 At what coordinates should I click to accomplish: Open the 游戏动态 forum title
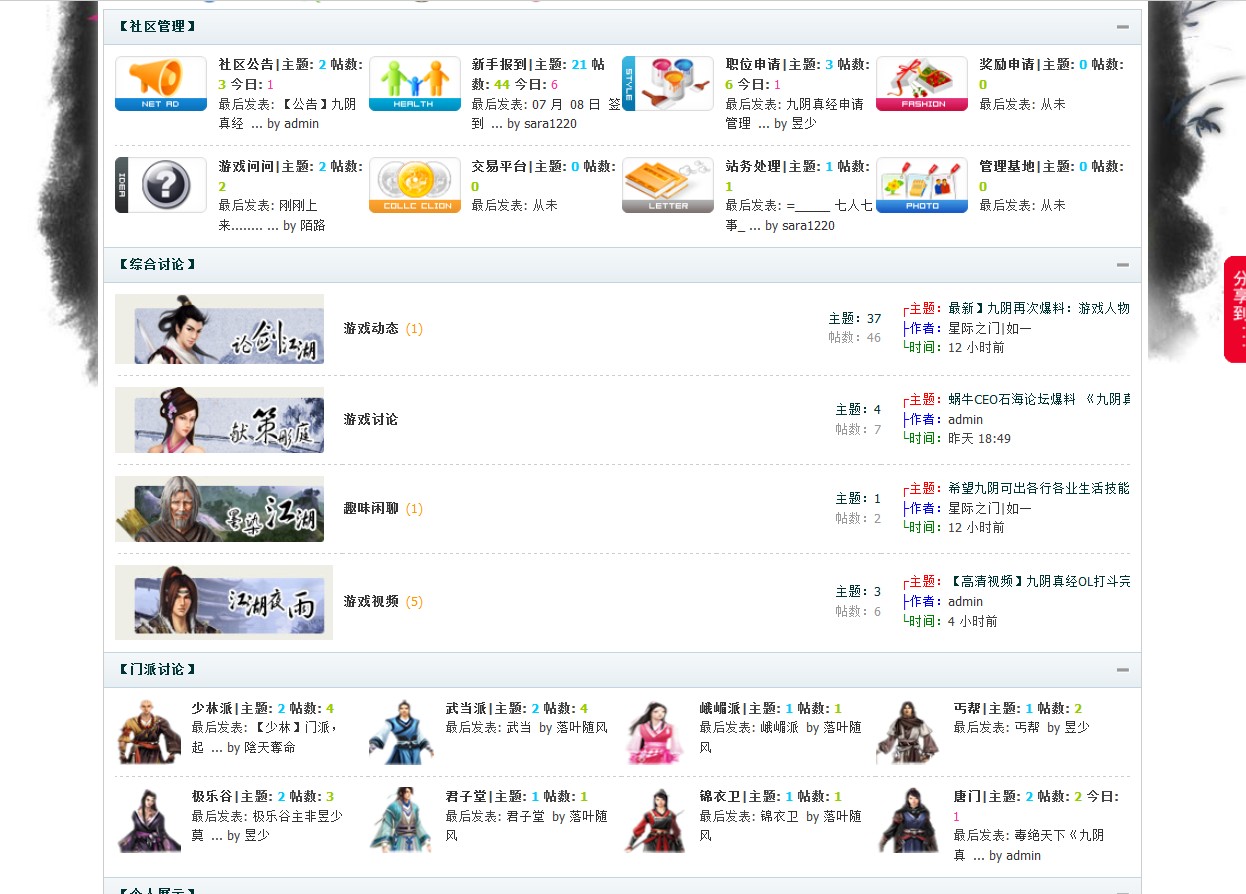371,328
